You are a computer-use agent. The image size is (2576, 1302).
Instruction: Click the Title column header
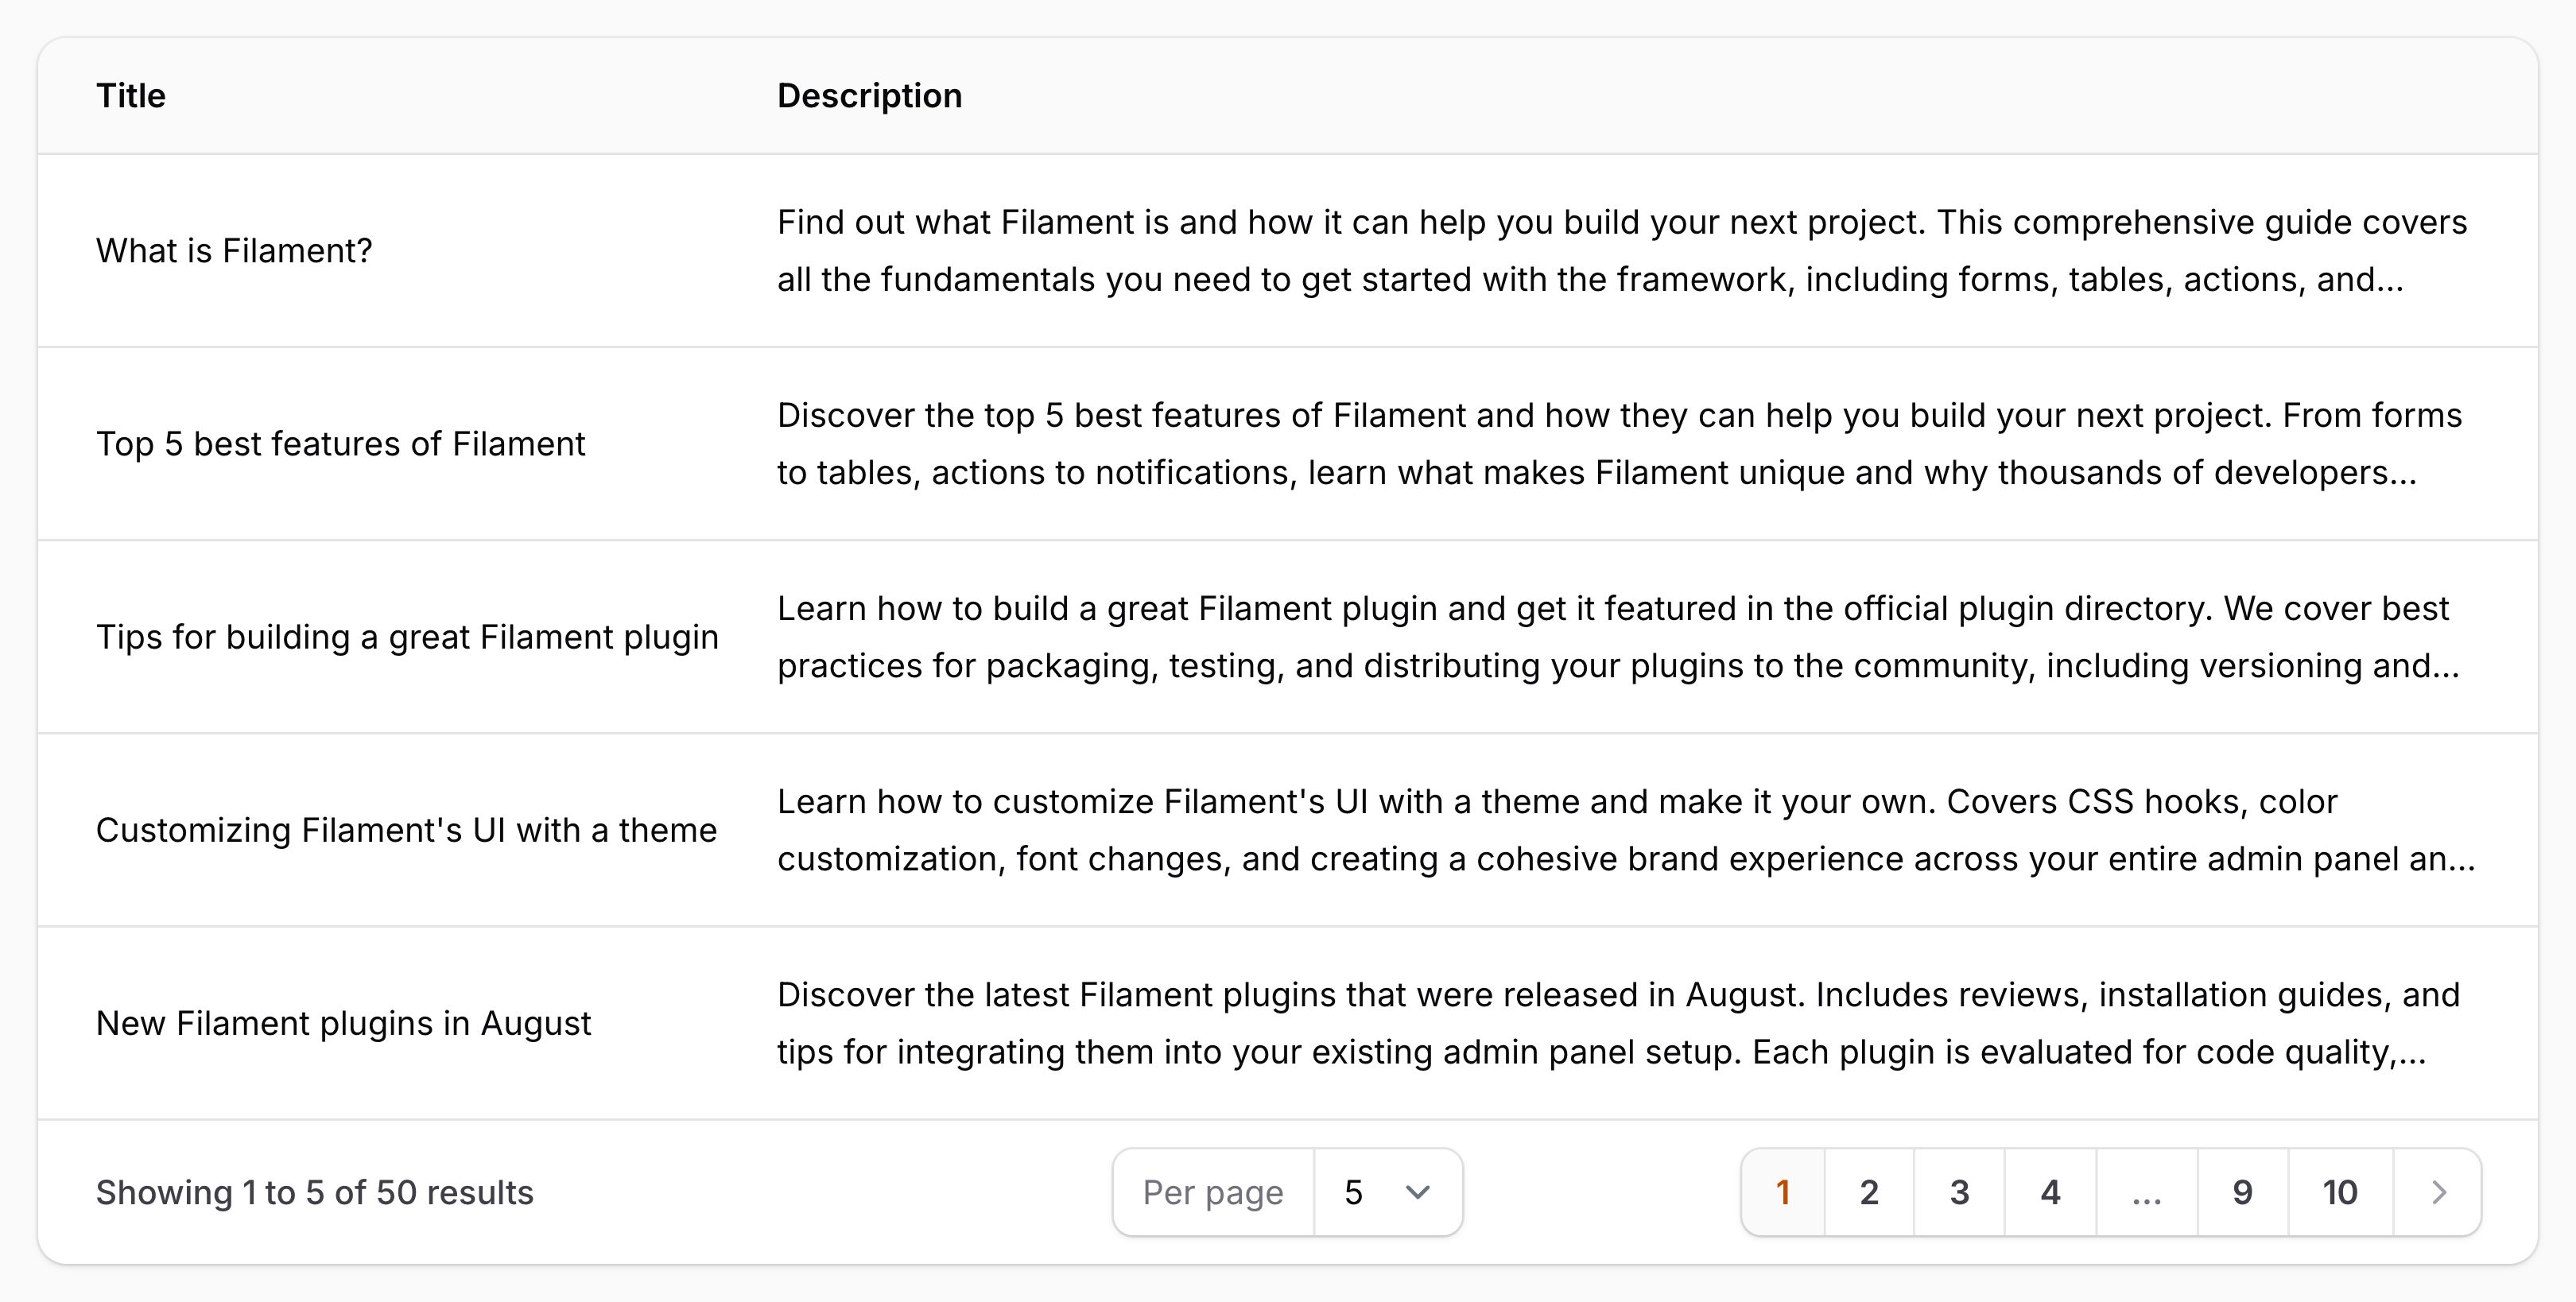pos(131,96)
